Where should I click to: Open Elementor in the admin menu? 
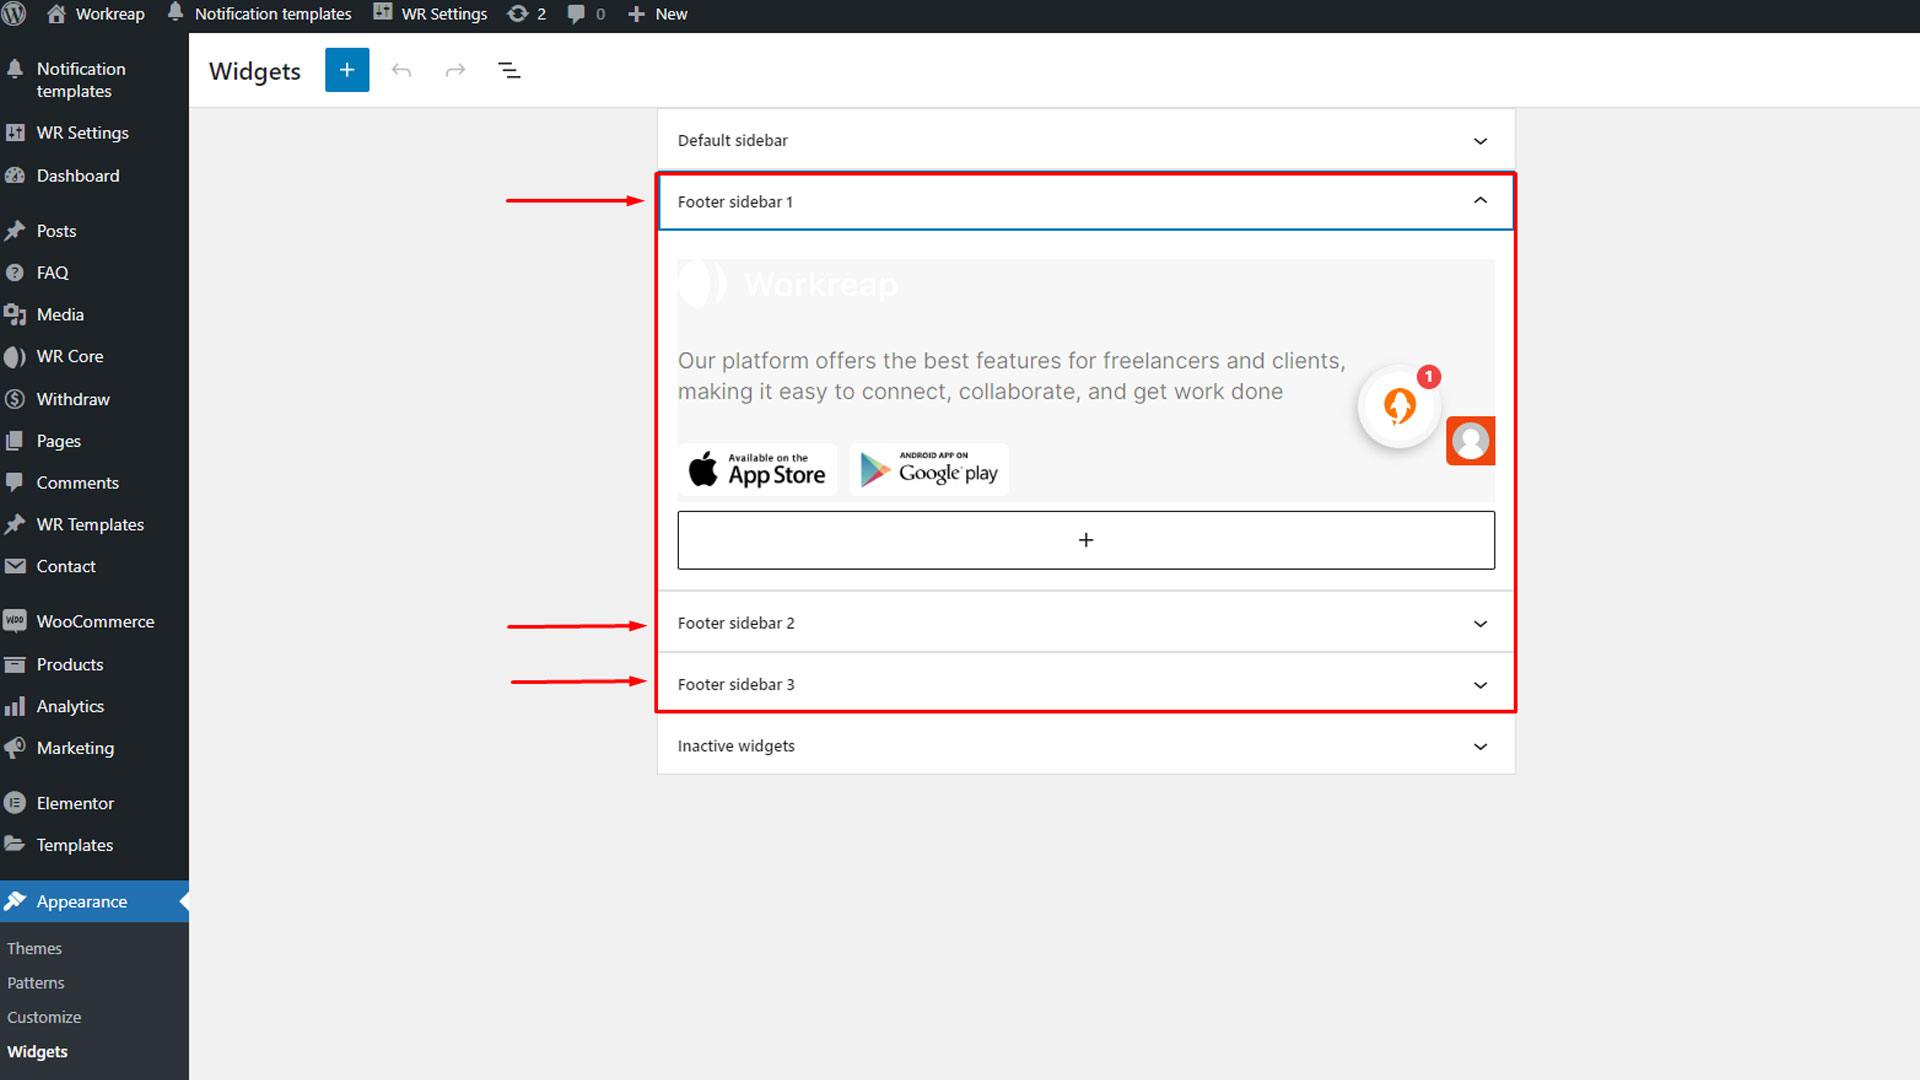(75, 803)
